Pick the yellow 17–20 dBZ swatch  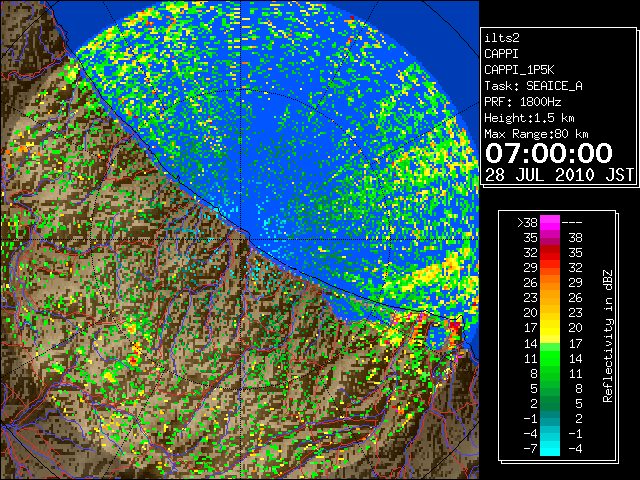pyautogui.click(x=550, y=328)
